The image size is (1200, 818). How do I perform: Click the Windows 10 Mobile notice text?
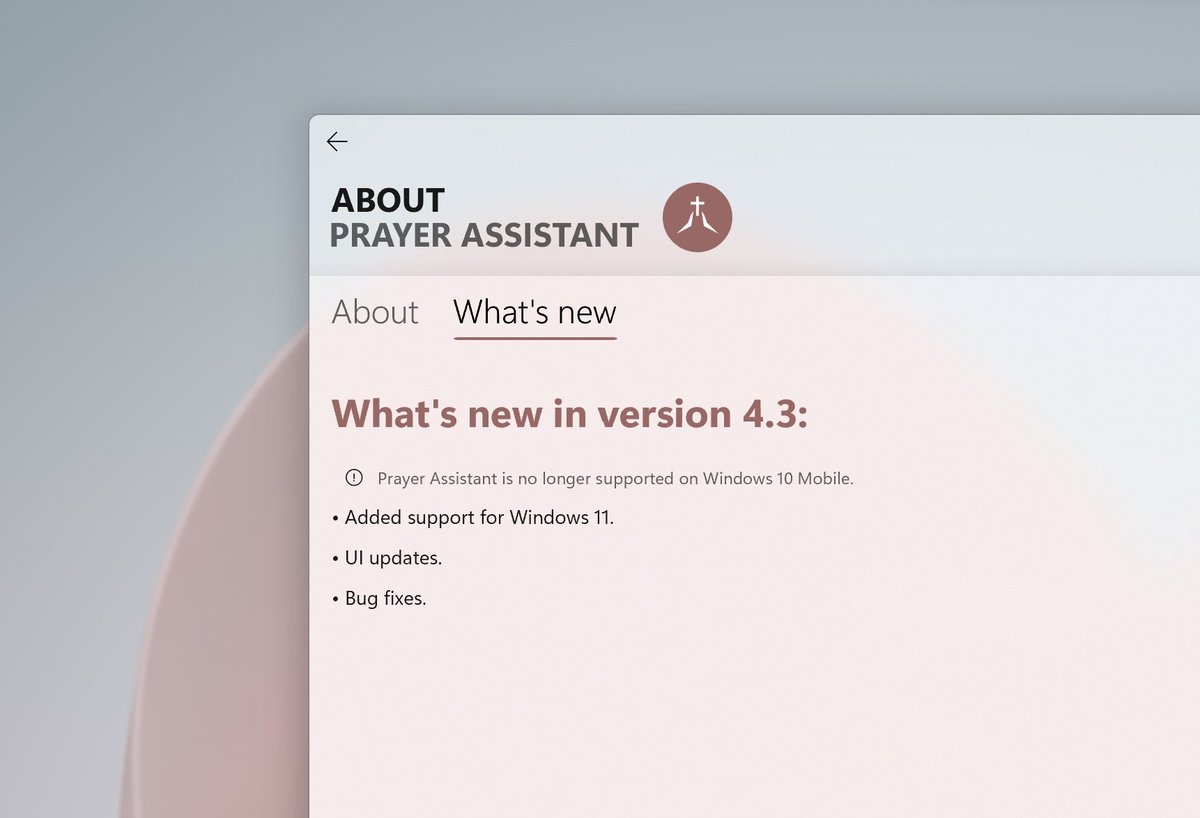click(615, 478)
